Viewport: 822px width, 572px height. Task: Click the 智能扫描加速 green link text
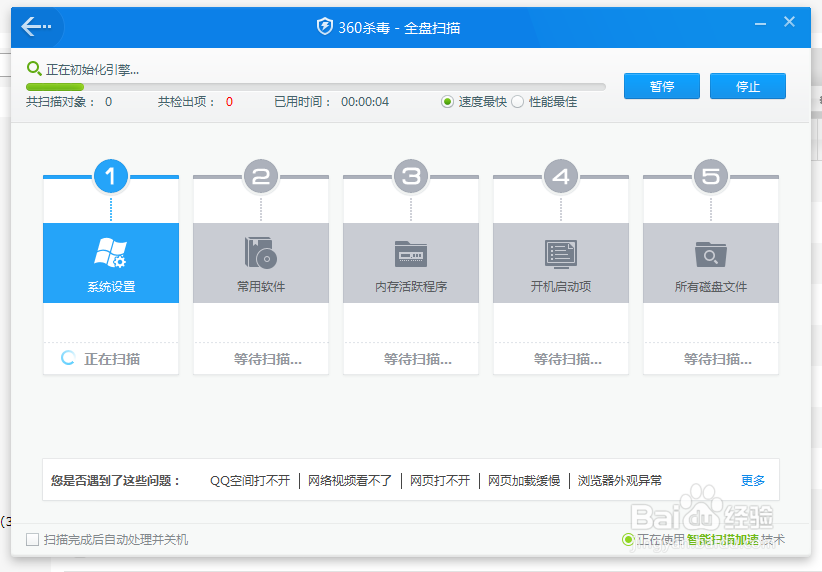723,539
